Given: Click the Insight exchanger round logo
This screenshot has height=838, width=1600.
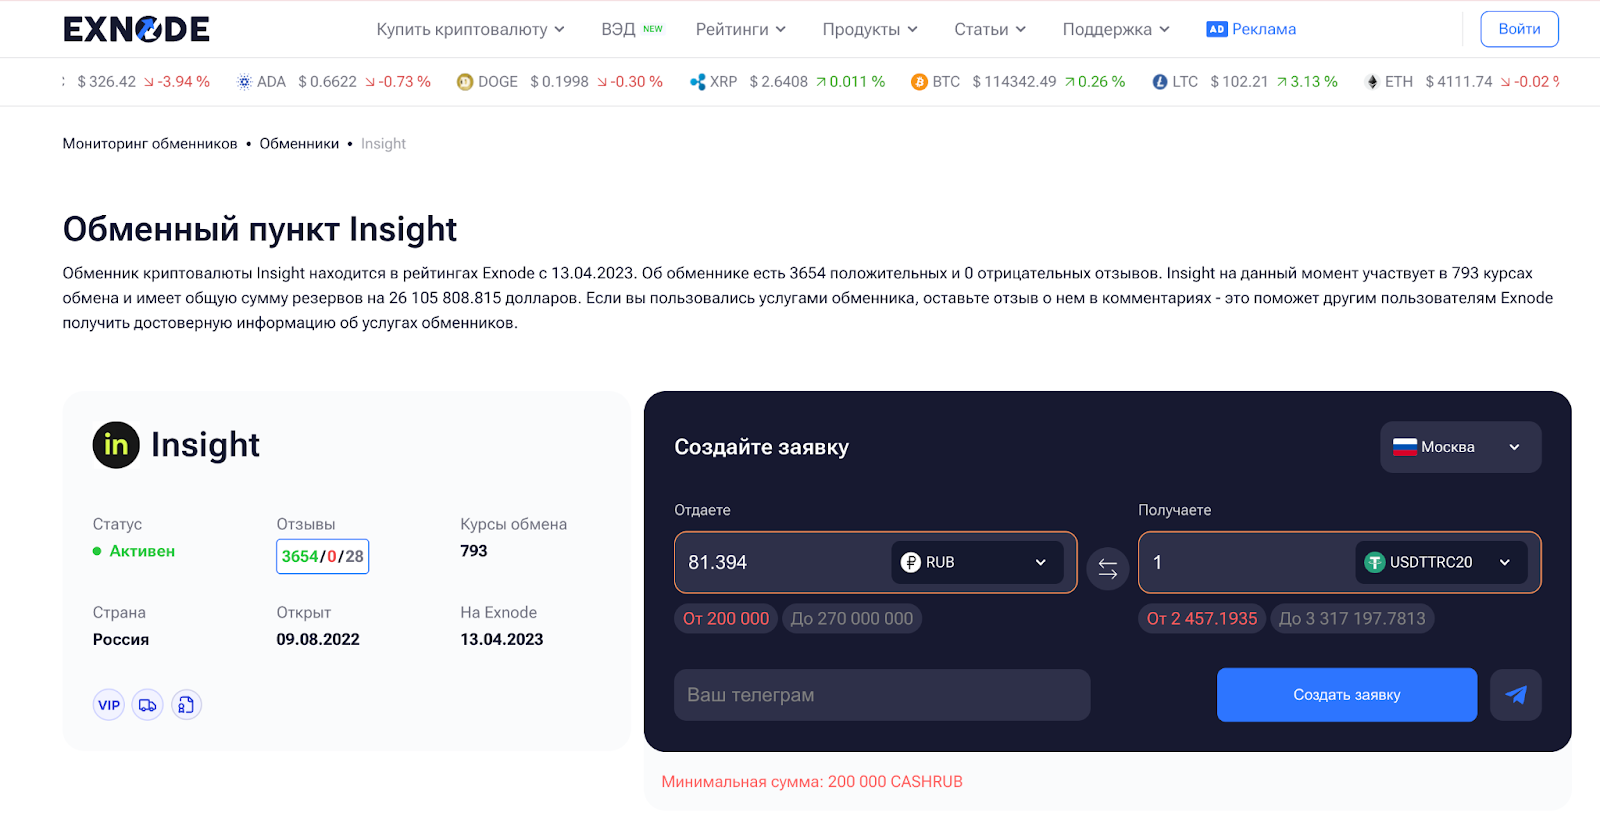Looking at the screenshot, I should 116,445.
